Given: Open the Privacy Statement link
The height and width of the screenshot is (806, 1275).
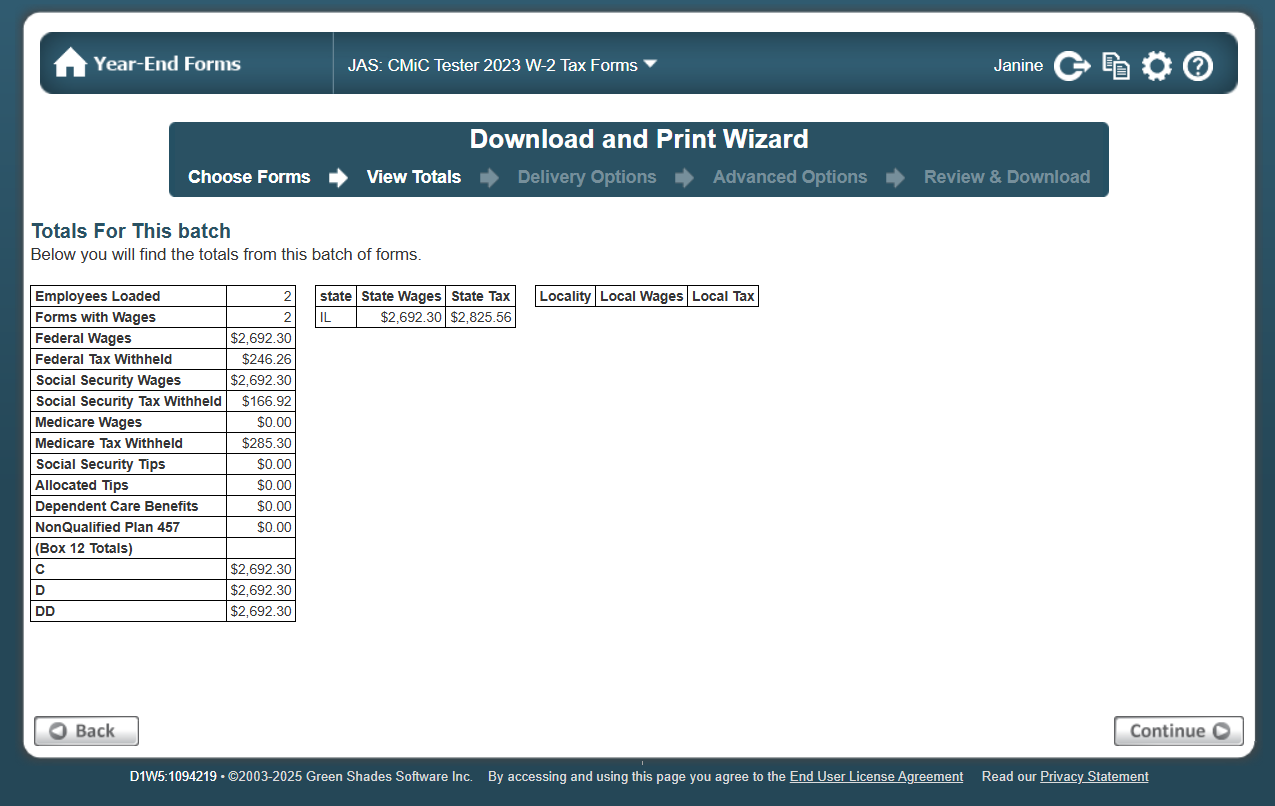Looking at the screenshot, I should (x=1094, y=777).
